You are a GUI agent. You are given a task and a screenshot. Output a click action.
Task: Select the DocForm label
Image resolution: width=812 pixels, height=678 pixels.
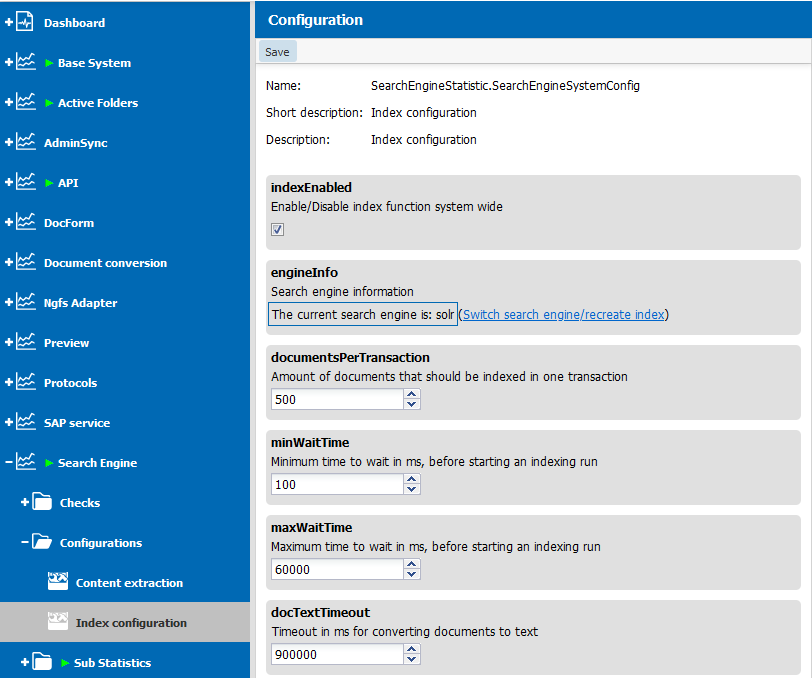(x=69, y=223)
